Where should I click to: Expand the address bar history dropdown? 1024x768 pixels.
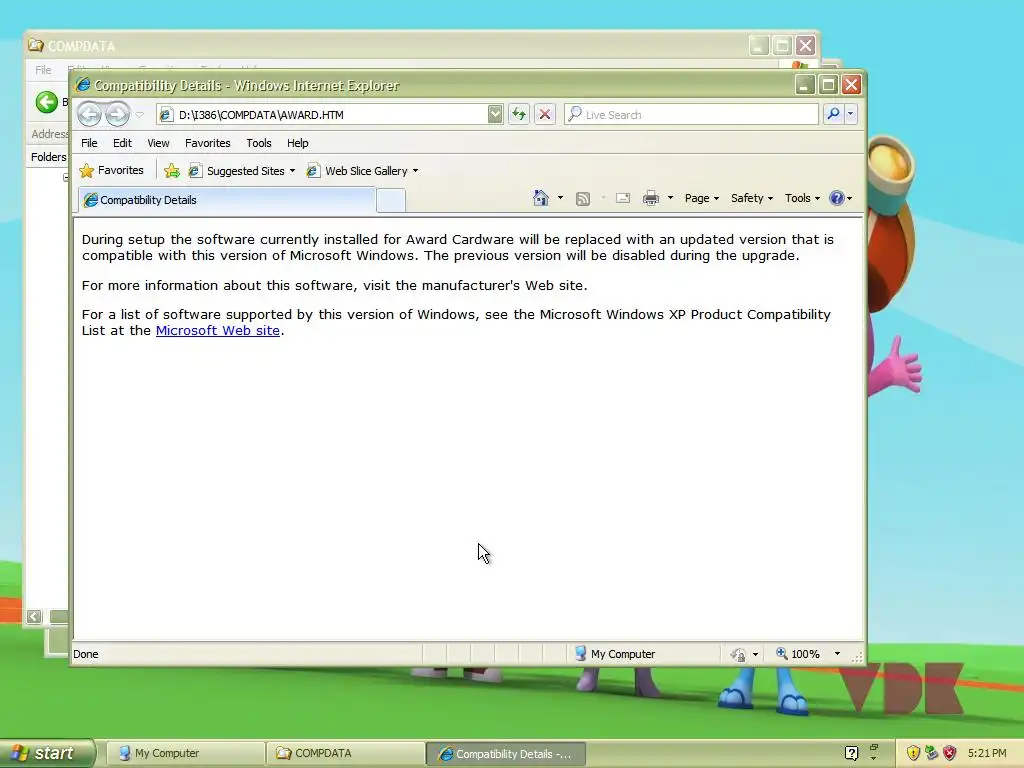coord(495,114)
